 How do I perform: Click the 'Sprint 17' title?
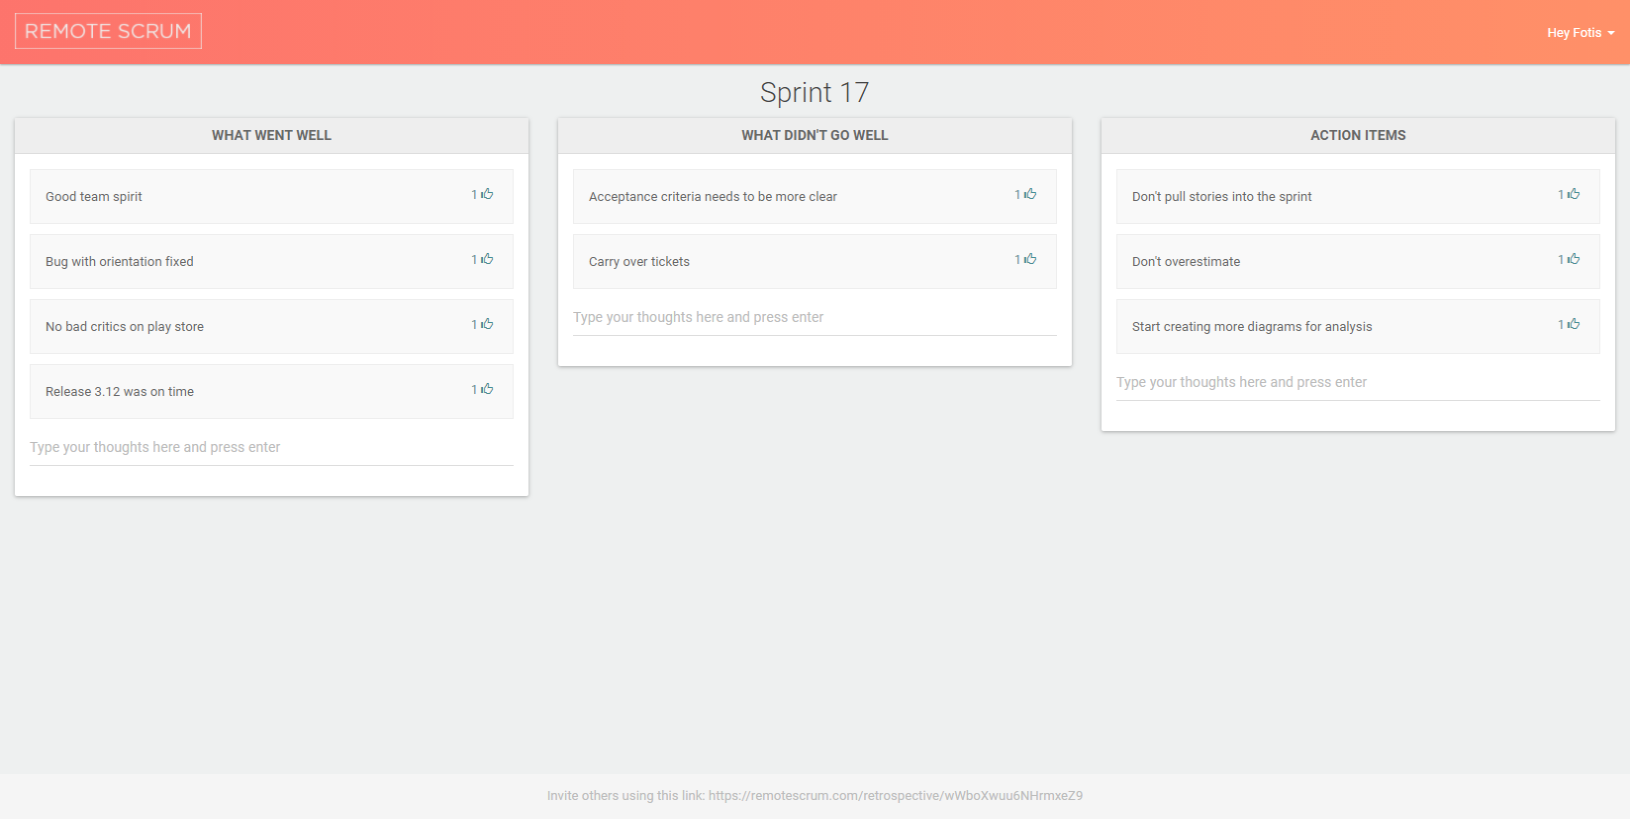(814, 93)
